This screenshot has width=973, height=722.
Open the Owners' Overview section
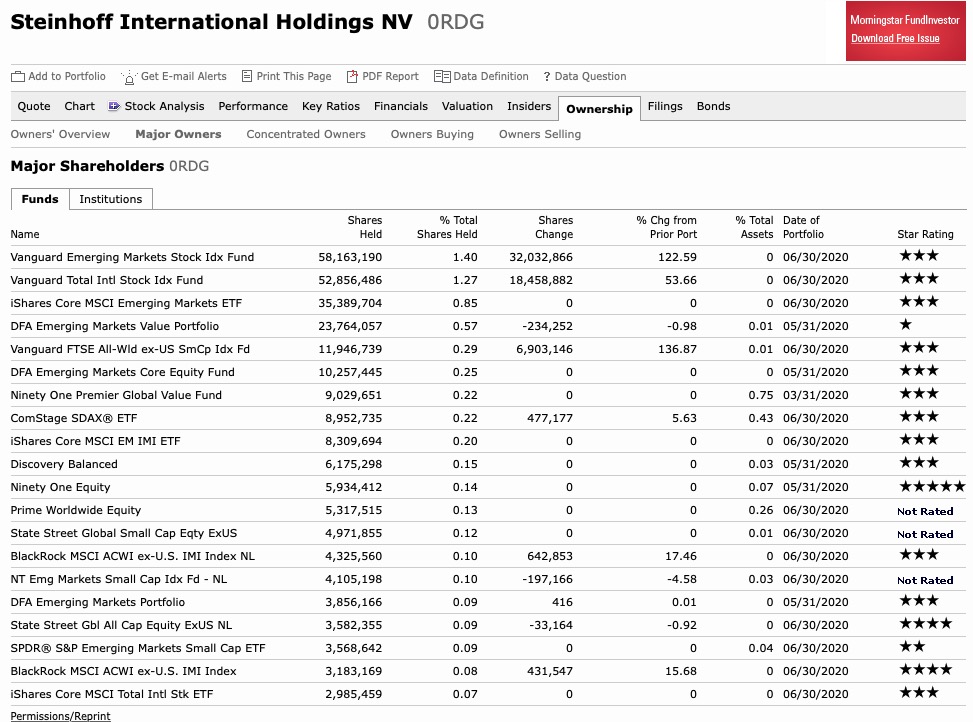(61, 133)
